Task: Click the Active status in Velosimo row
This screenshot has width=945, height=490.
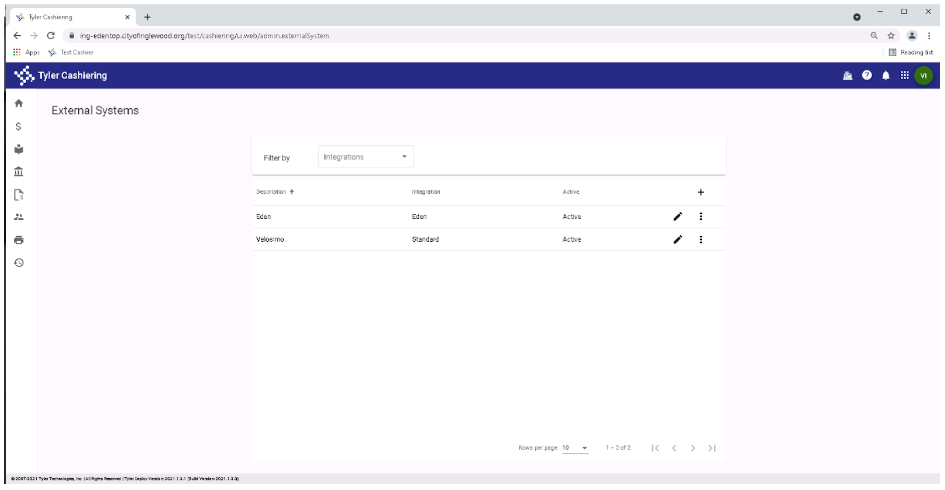Action: pyautogui.click(x=571, y=239)
